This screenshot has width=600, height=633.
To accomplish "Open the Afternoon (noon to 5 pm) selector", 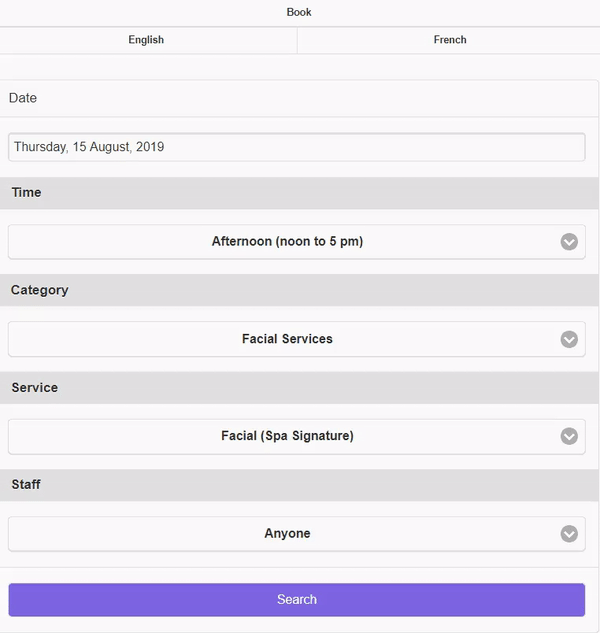I will pyautogui.click(x=297, y=242).
